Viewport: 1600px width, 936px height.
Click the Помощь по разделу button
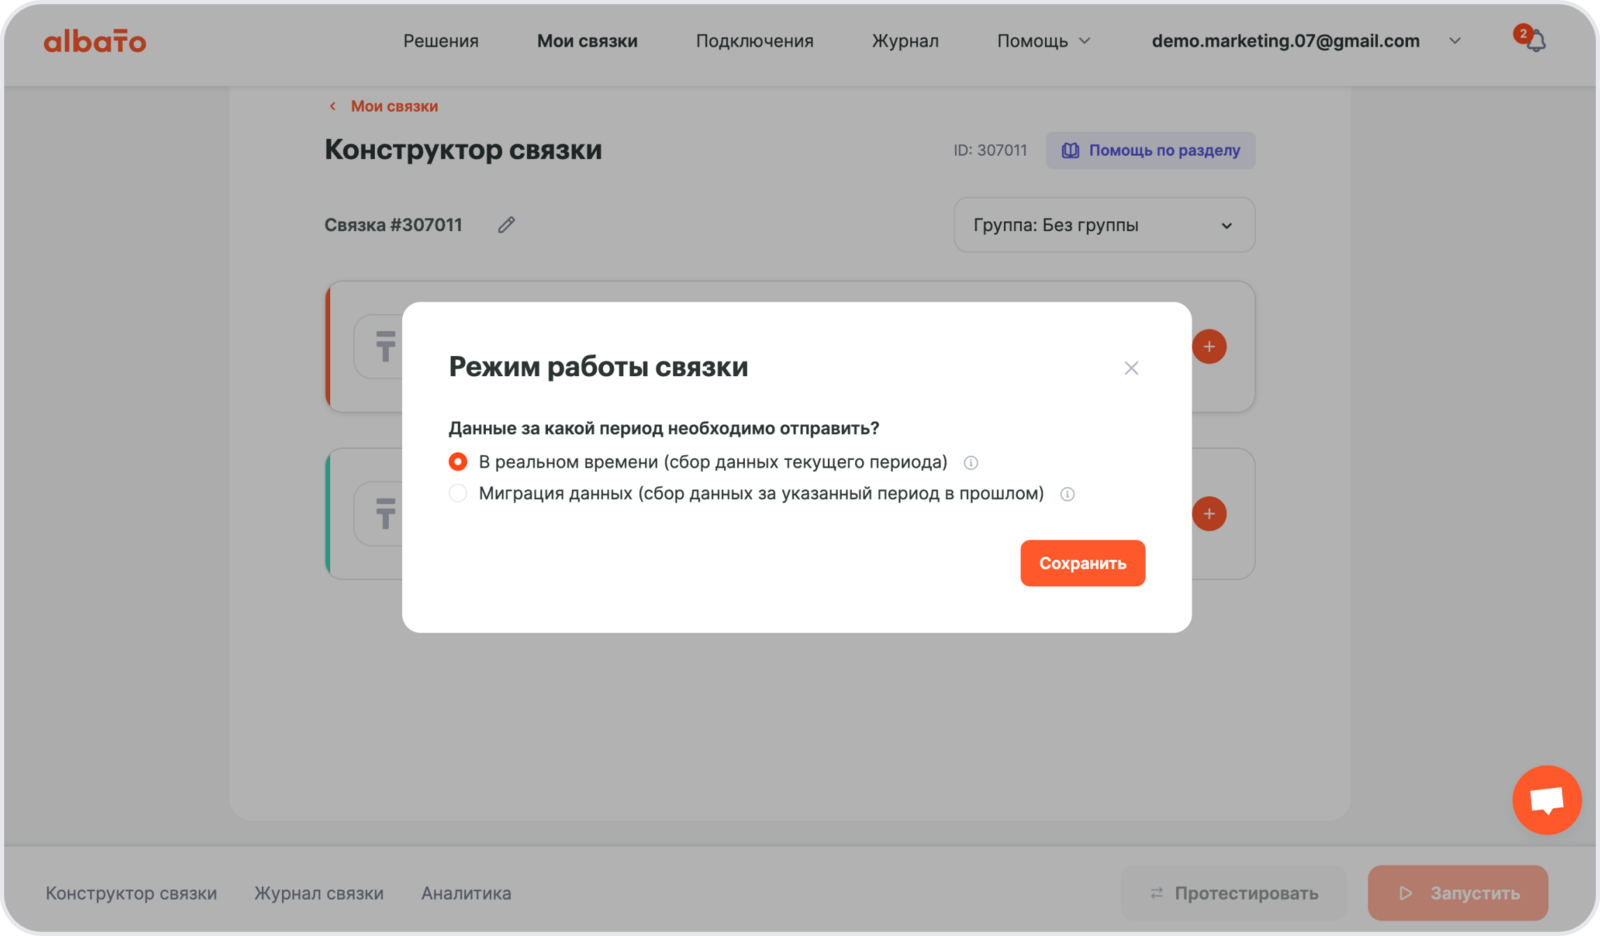coord(1150,150)
